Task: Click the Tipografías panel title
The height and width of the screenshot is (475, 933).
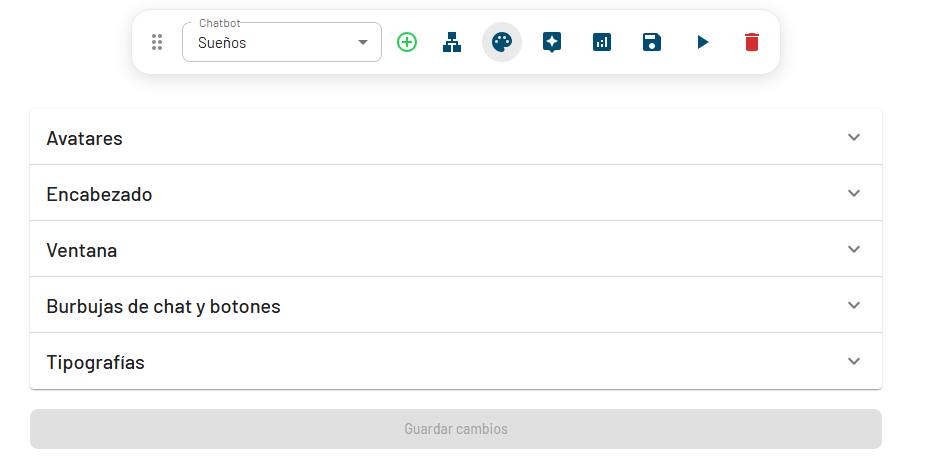Action: pos(96,362)
